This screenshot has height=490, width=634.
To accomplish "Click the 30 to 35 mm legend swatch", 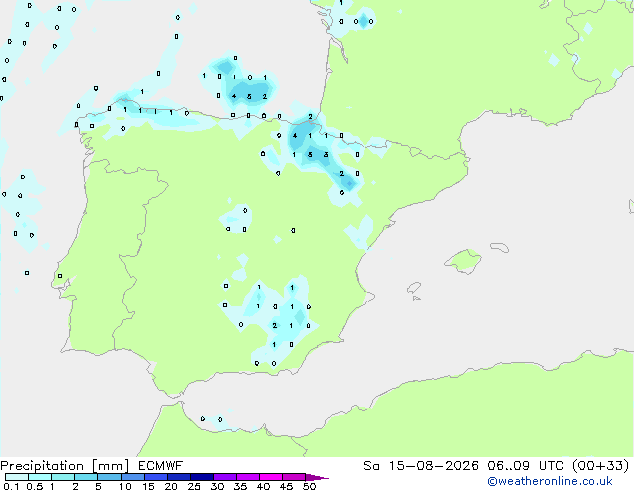I will (x=224, y=477).
